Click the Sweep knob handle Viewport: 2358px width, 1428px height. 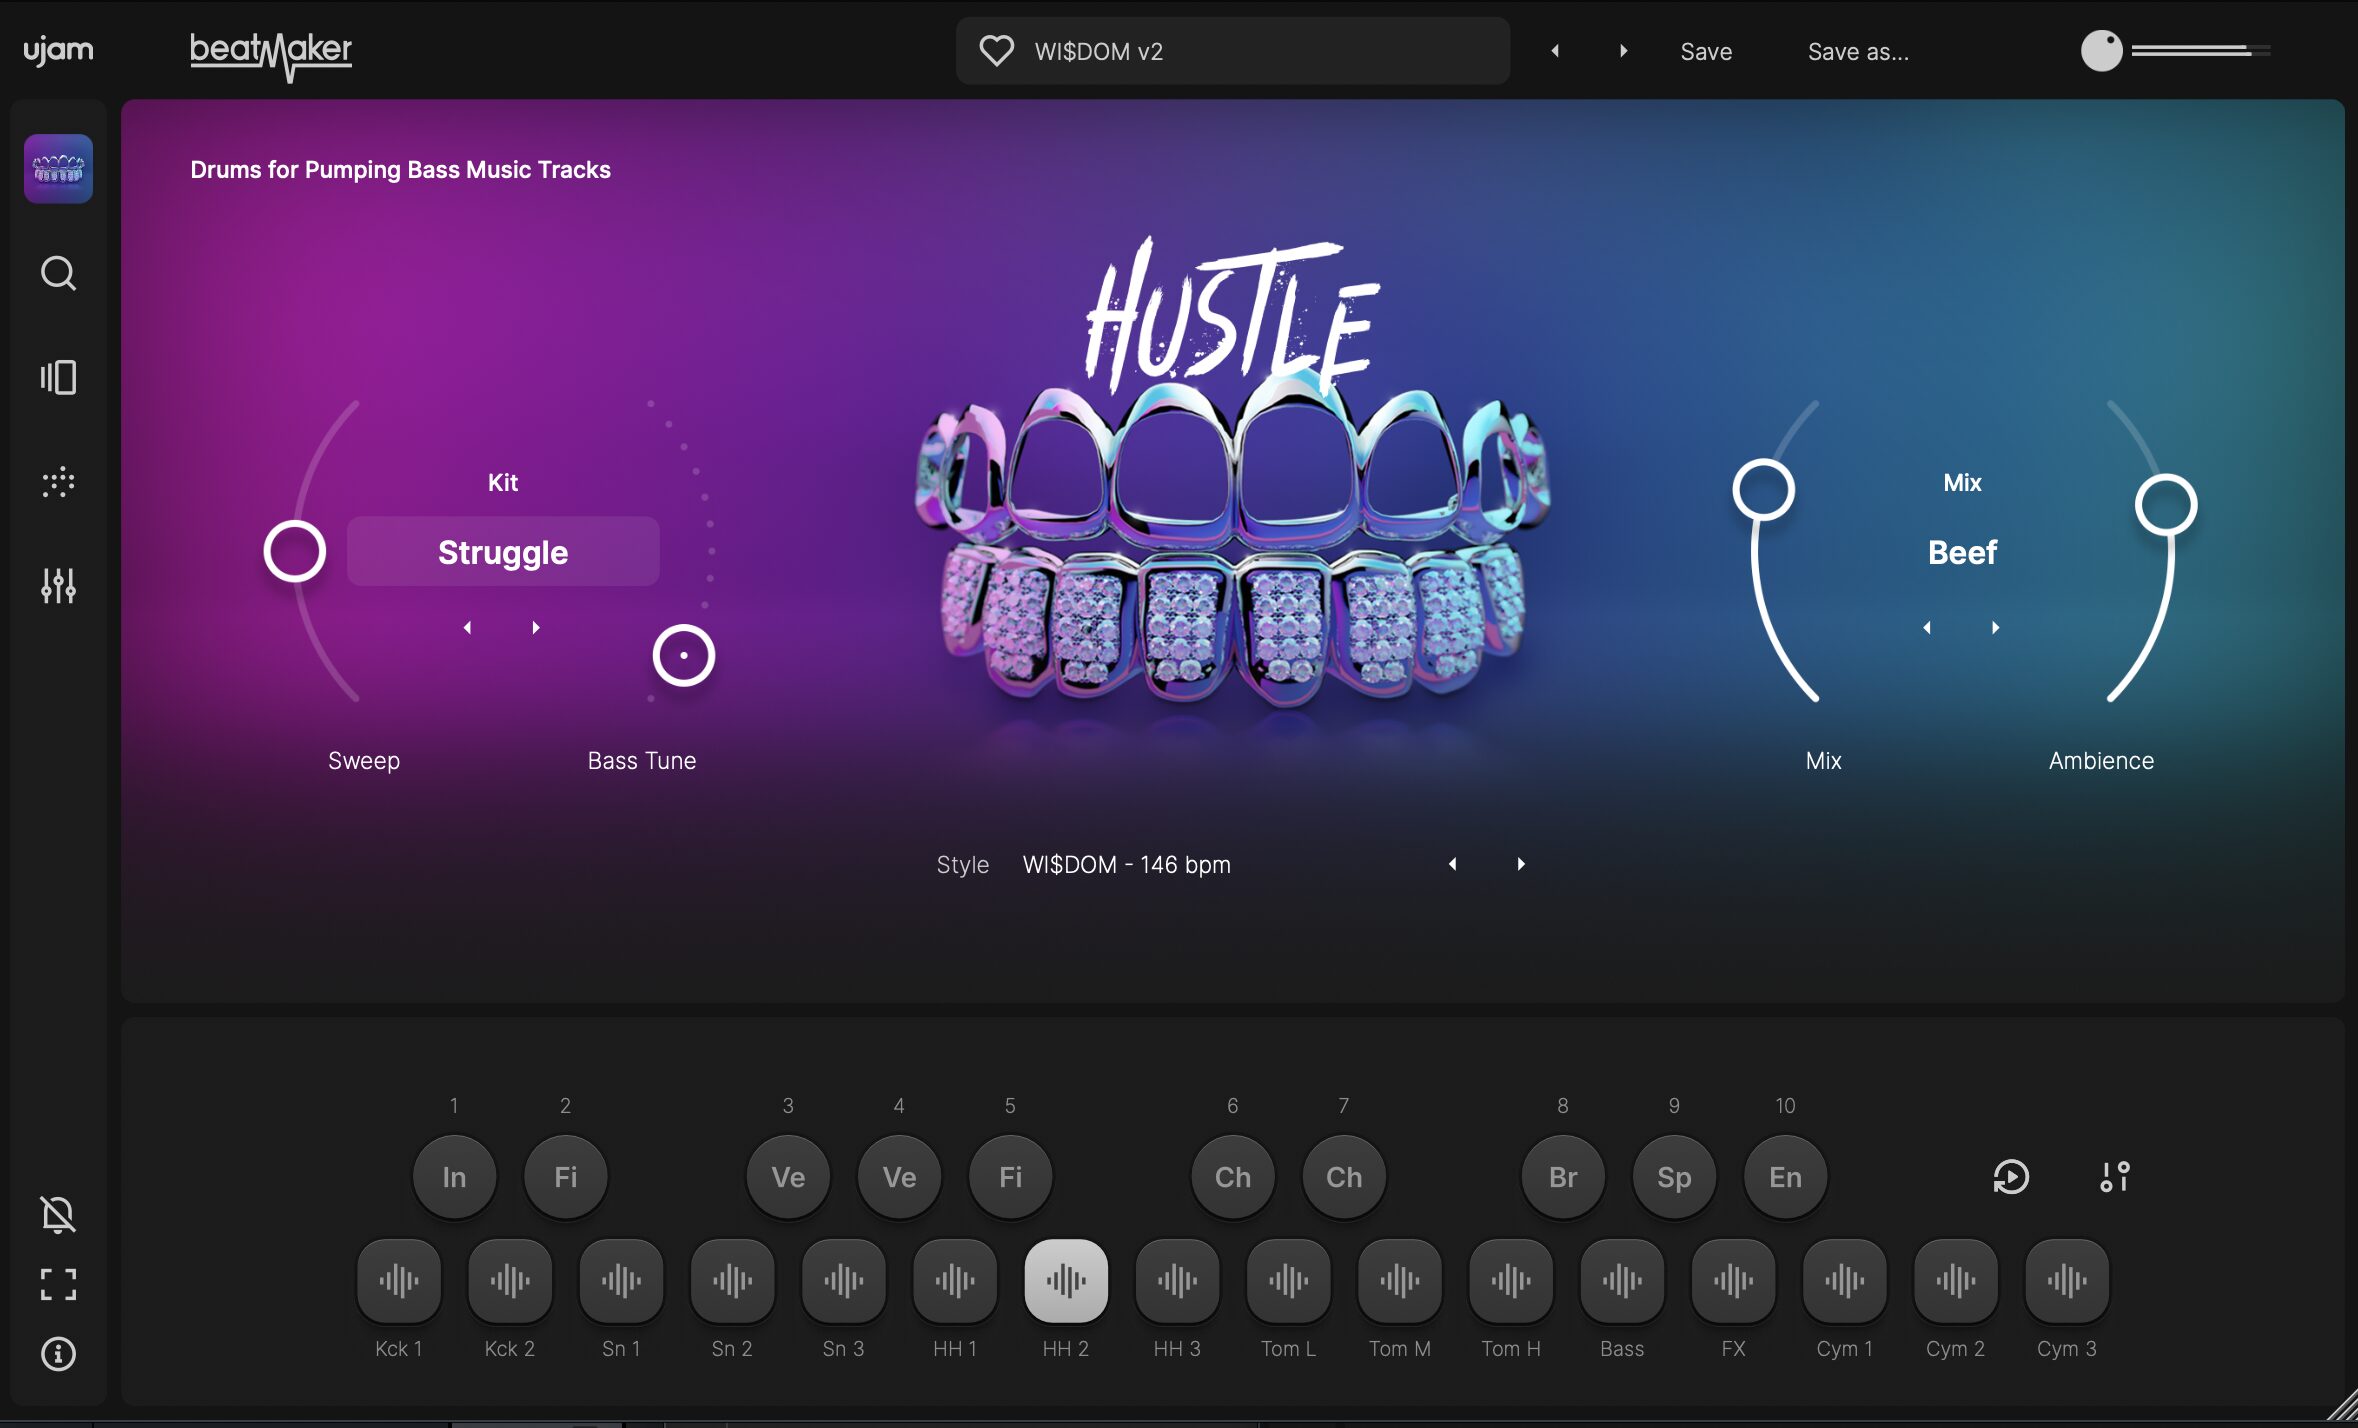(295, 551)
